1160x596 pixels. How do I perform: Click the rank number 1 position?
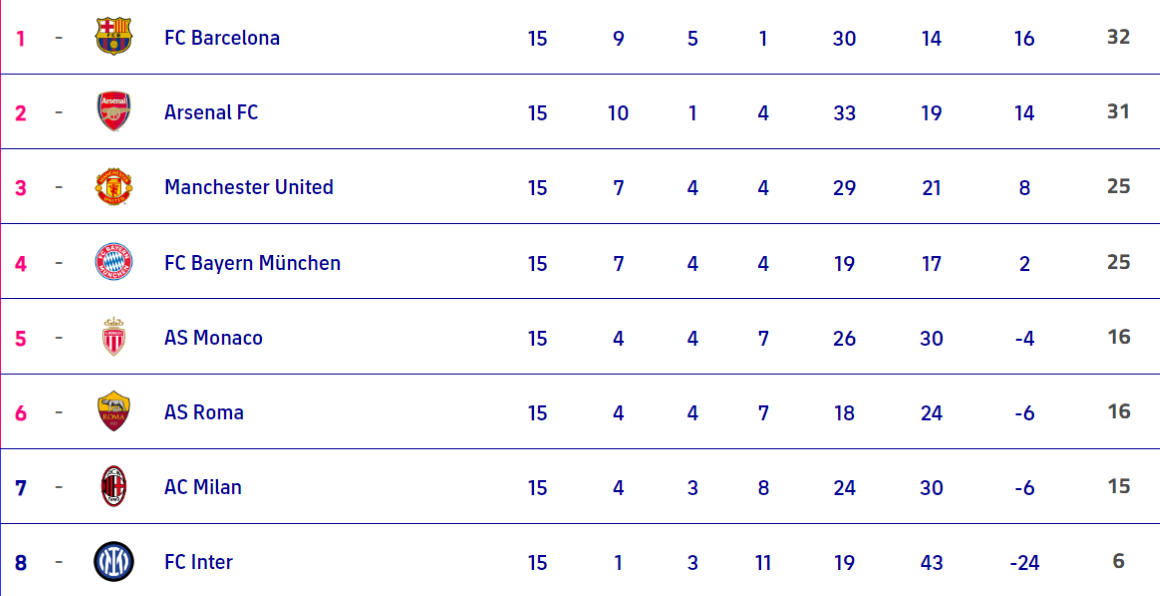(20, 38)
